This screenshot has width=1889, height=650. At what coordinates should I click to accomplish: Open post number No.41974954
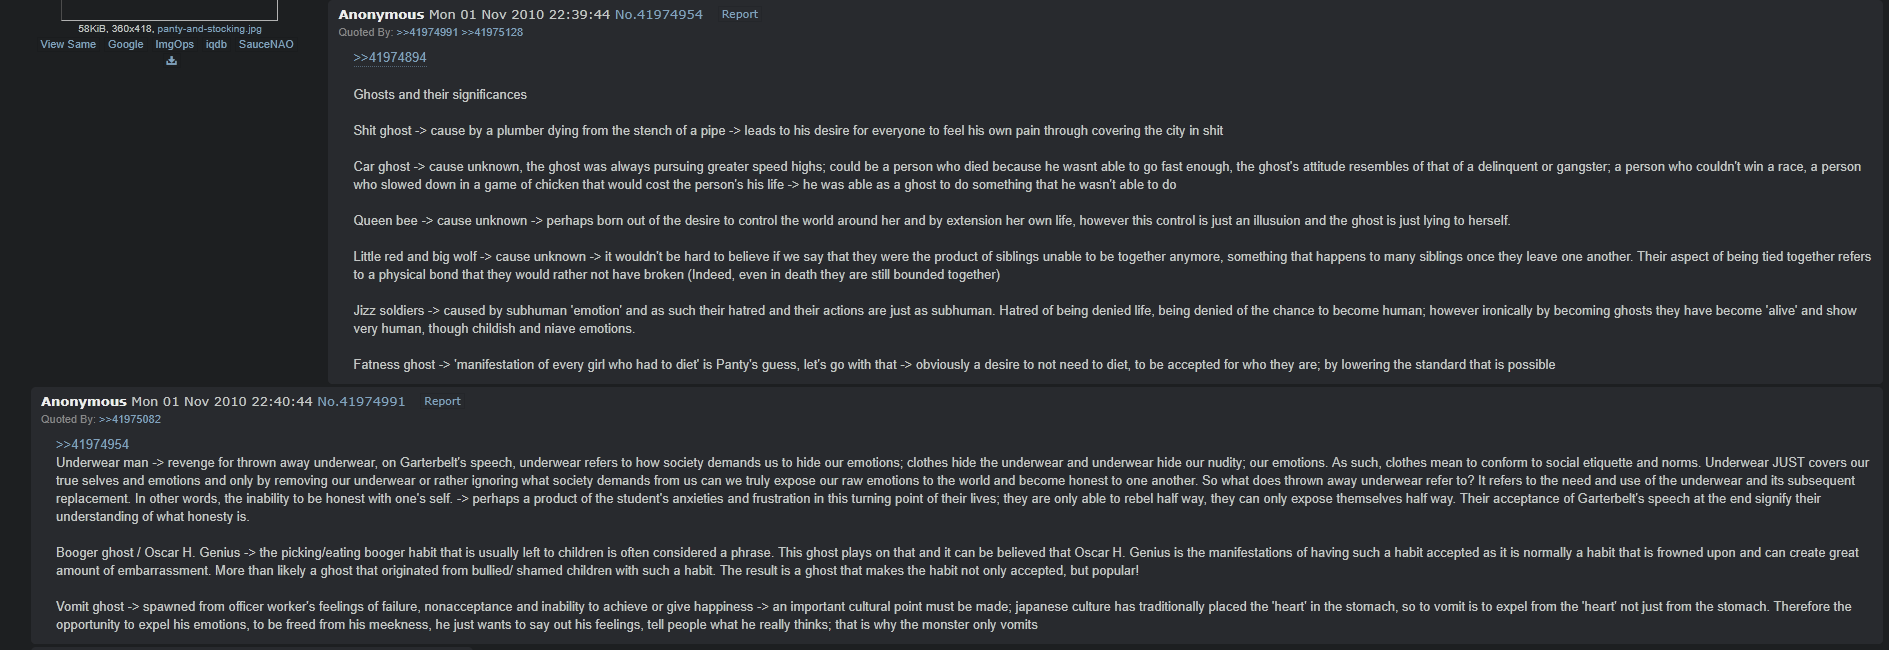(658, 14)
